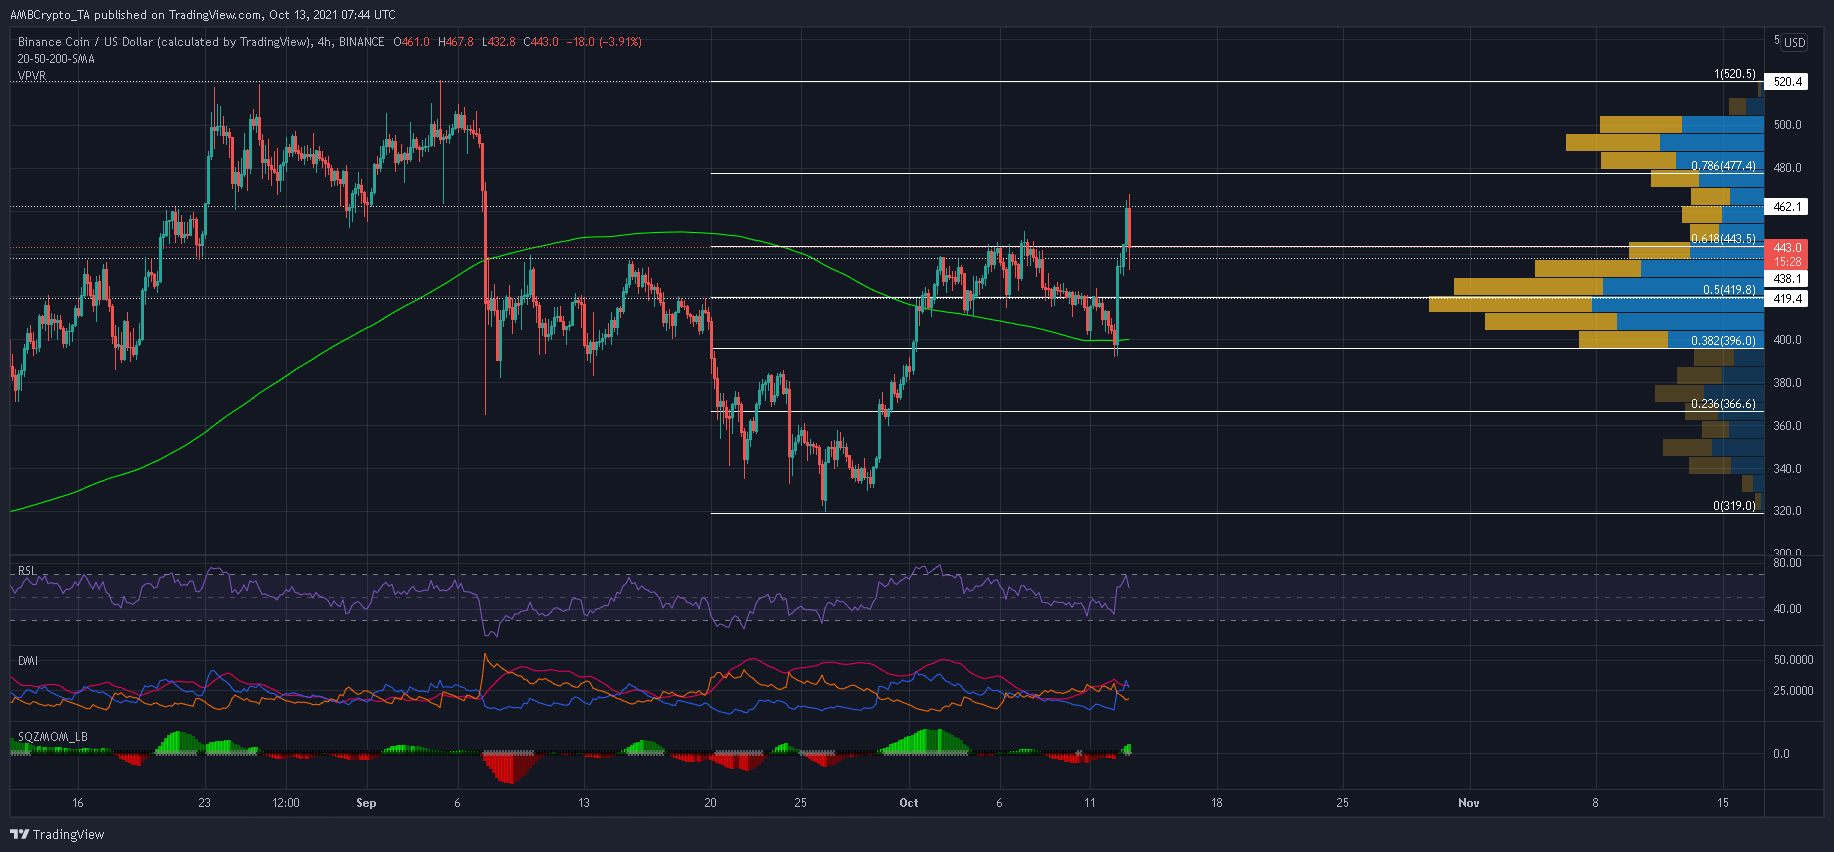This screenshot has height=852, width=1834.
Task: Click the 12:00 label on time axis
Action: coord(286,803)
